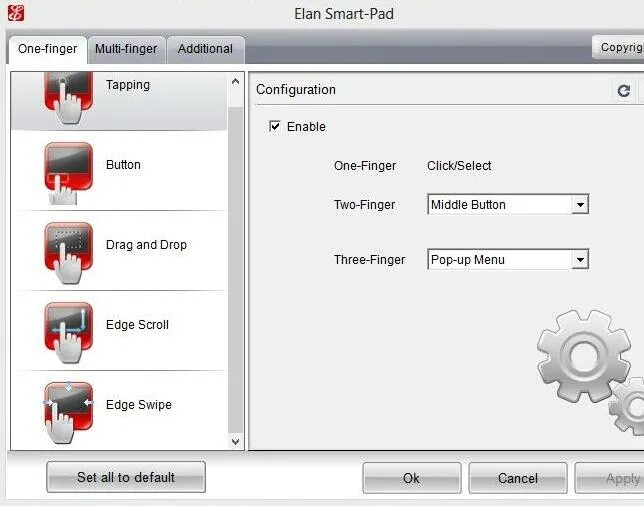Select the Tapping label in list
Viewport: 644px width, 506px height.
(x=128, y=85)
